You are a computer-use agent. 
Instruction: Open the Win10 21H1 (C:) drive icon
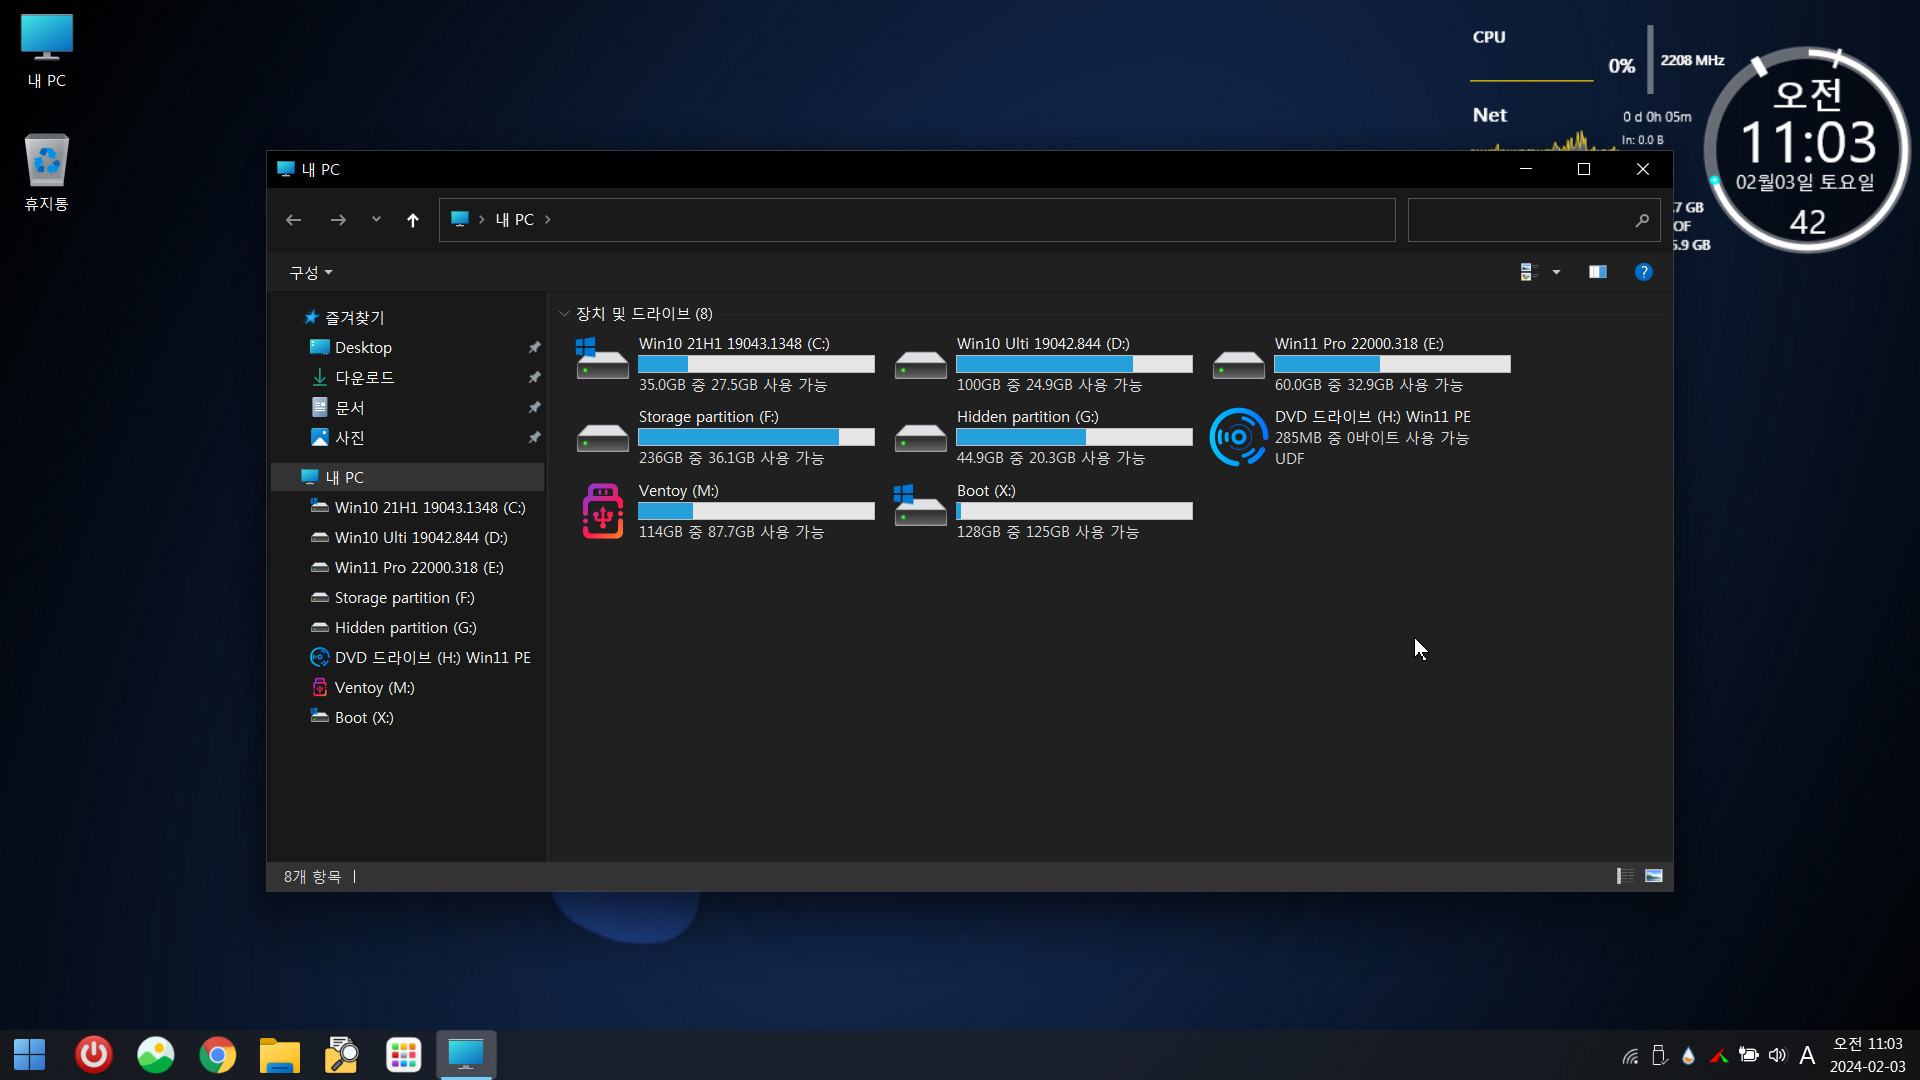[602, 359]
